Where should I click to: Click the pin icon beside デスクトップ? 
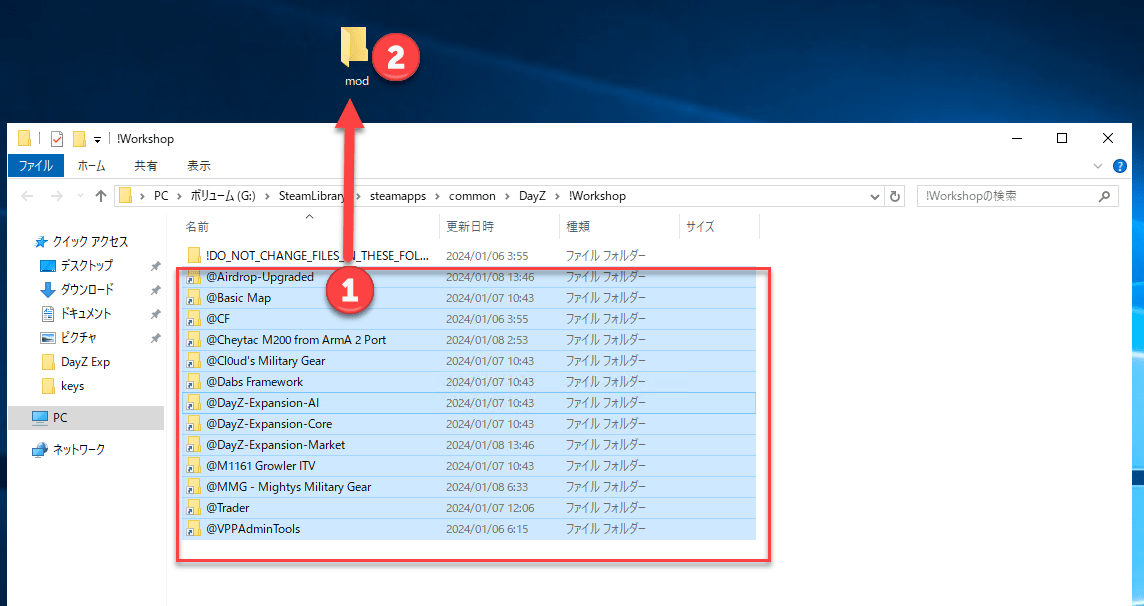tap(155, 266)
